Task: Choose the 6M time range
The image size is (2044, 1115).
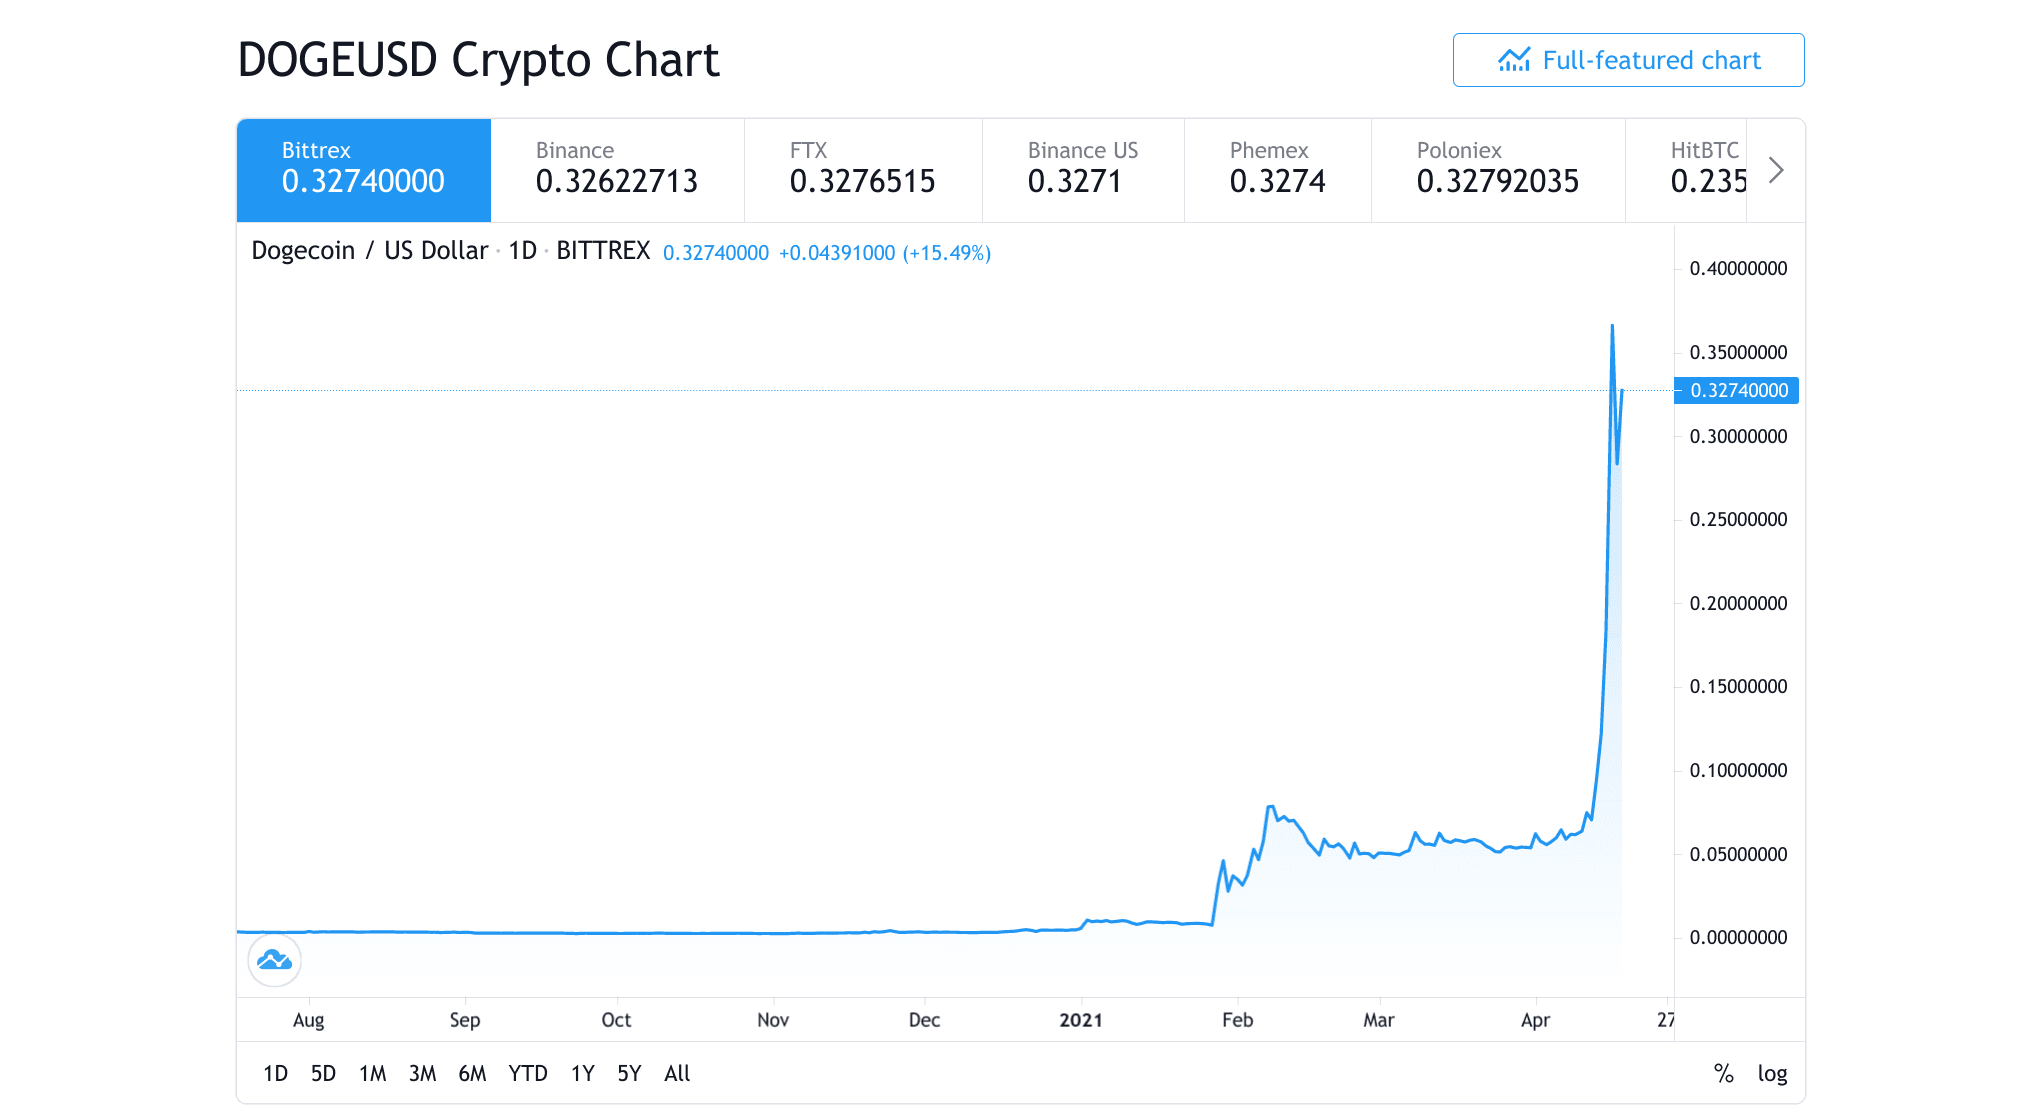Action: click(472, 1073)
